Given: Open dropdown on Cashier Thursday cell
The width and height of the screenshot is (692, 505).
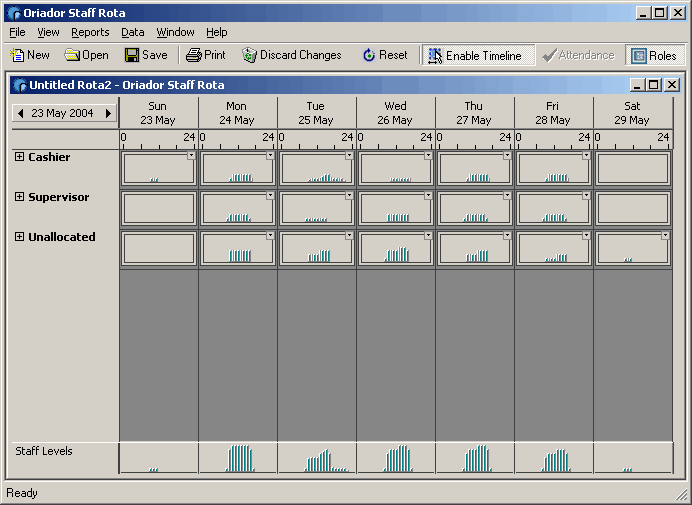Looking at the screenshot, I should pos(507,155).
